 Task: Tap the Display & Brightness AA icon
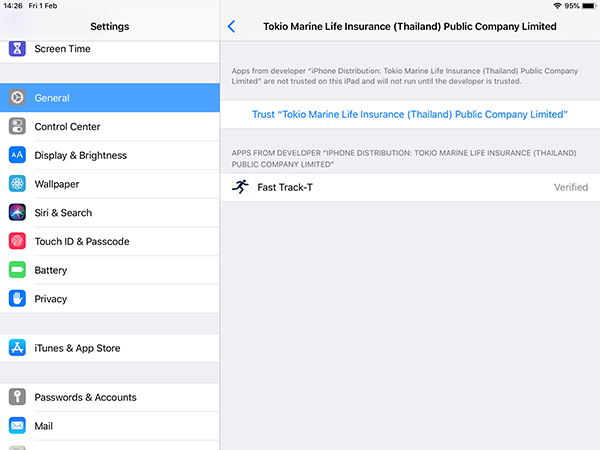point(17,155)
